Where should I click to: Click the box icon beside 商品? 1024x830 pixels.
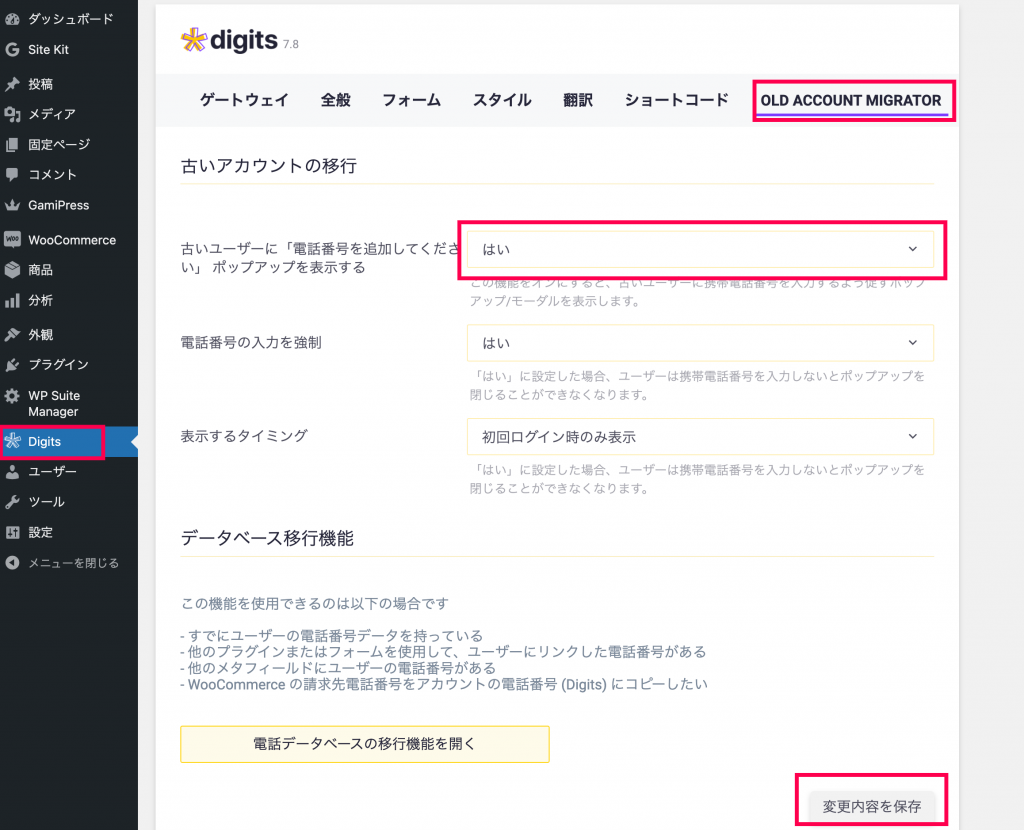12,270
